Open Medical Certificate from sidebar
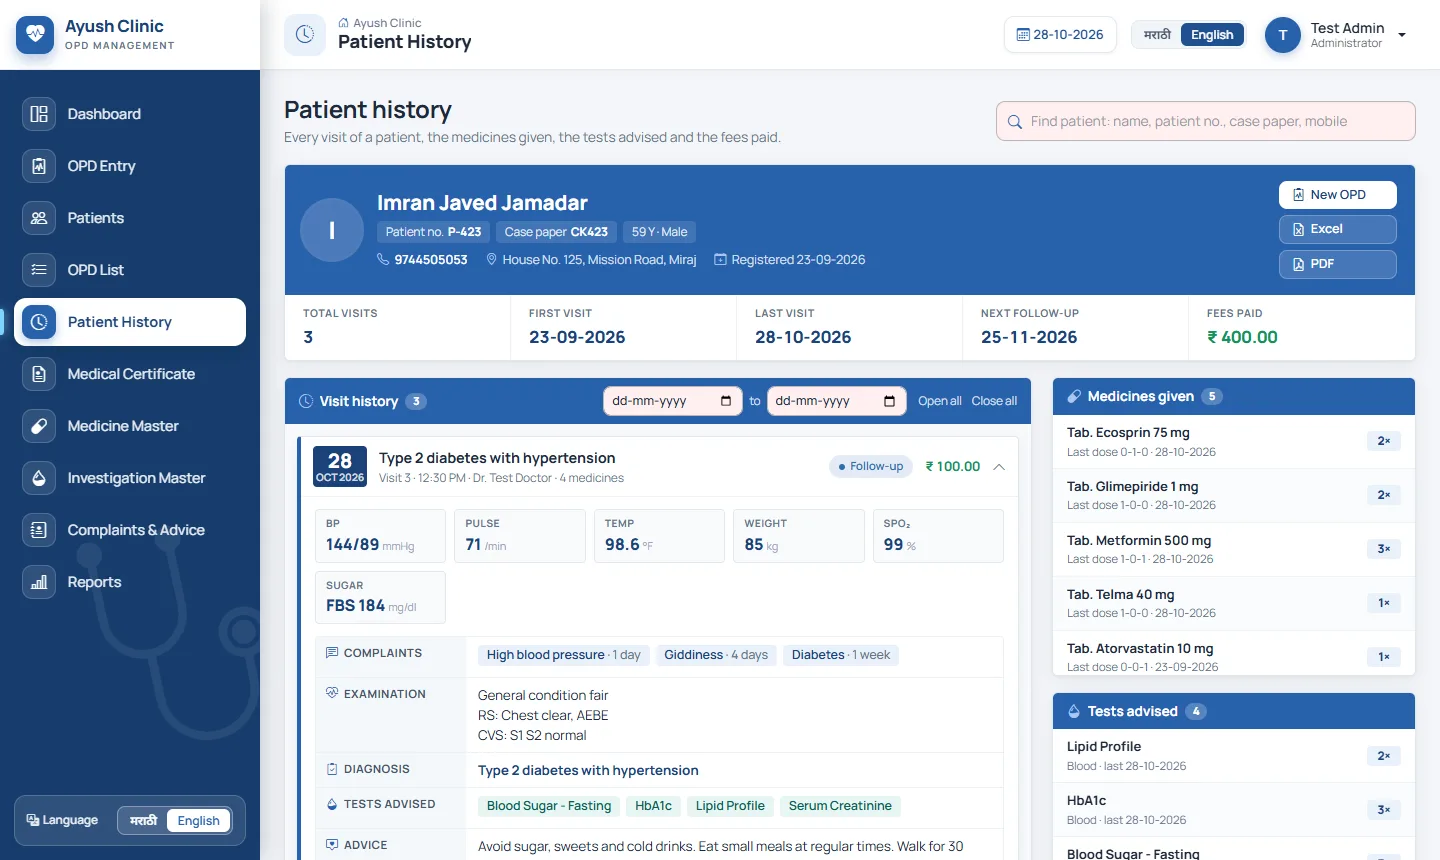Viewport: 1440px width, 860px height. tap(130, 374)
